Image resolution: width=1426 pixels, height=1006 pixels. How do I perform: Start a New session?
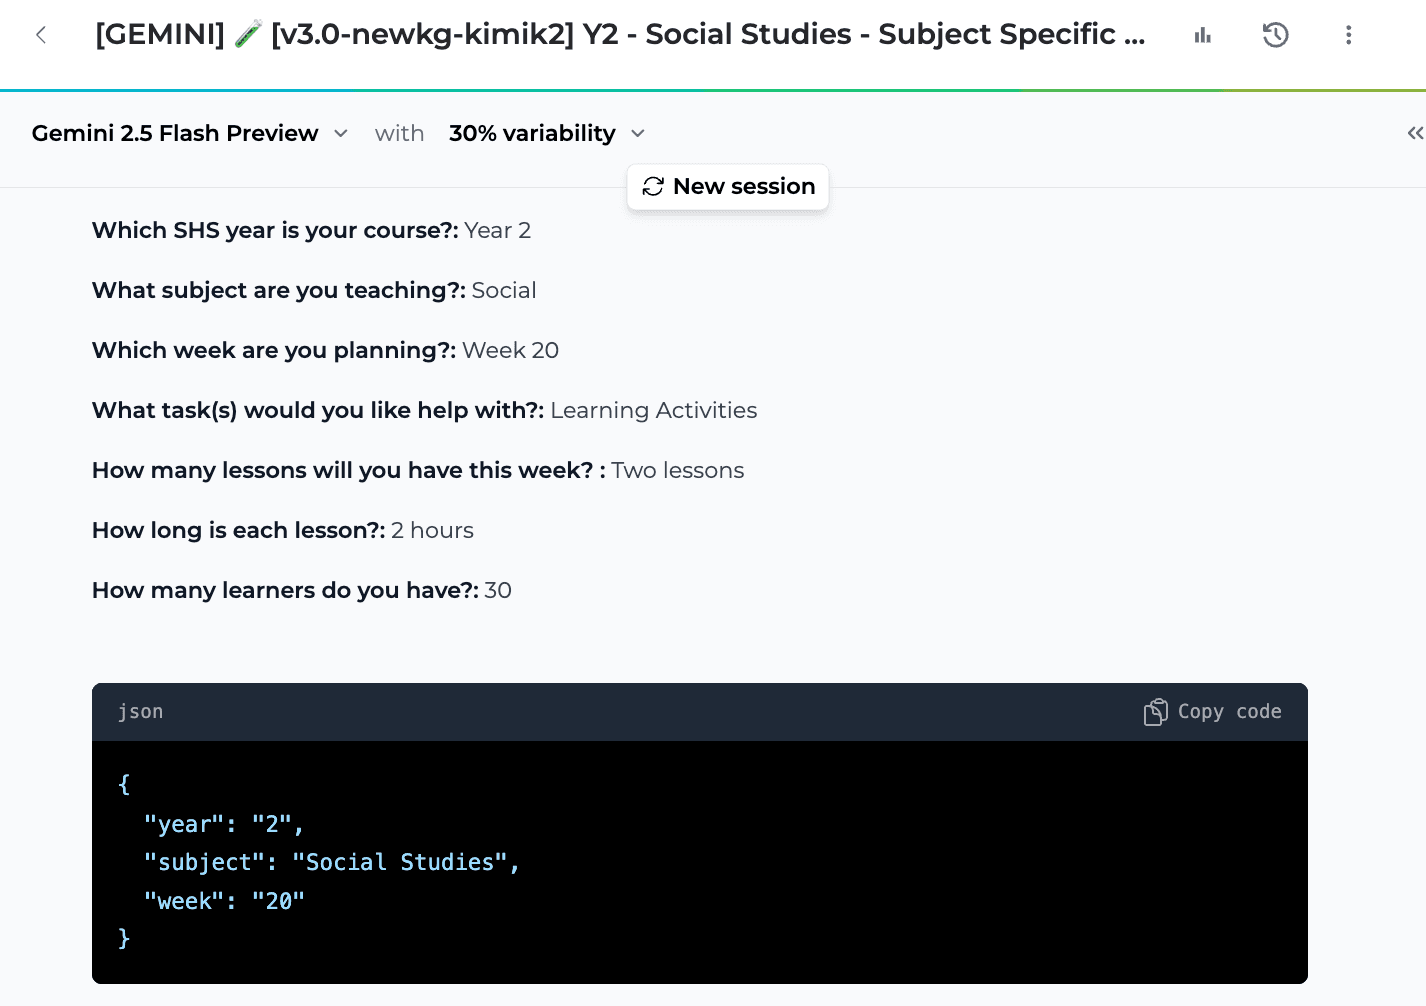(x=727, y=187)
